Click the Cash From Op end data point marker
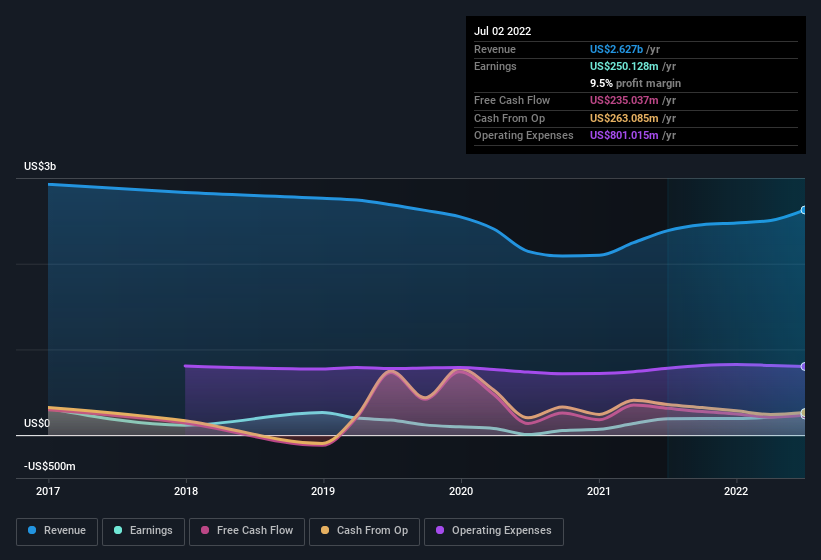821x560 pixels. point(804,412)
